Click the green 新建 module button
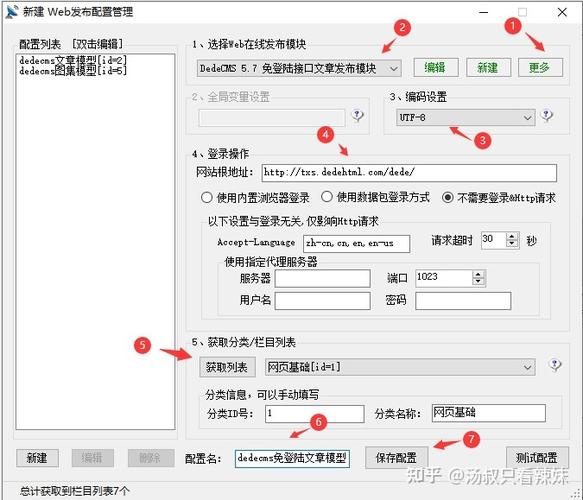The height and width of the screenshot is (500, 583). 488,68
